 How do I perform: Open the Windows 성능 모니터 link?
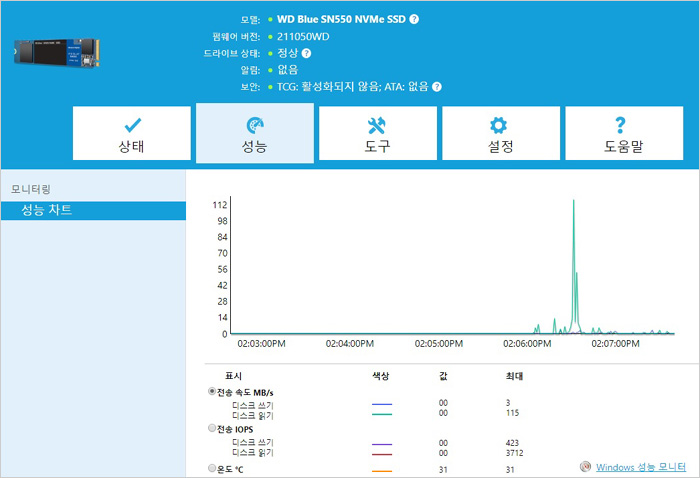click(x=641, y=467)
